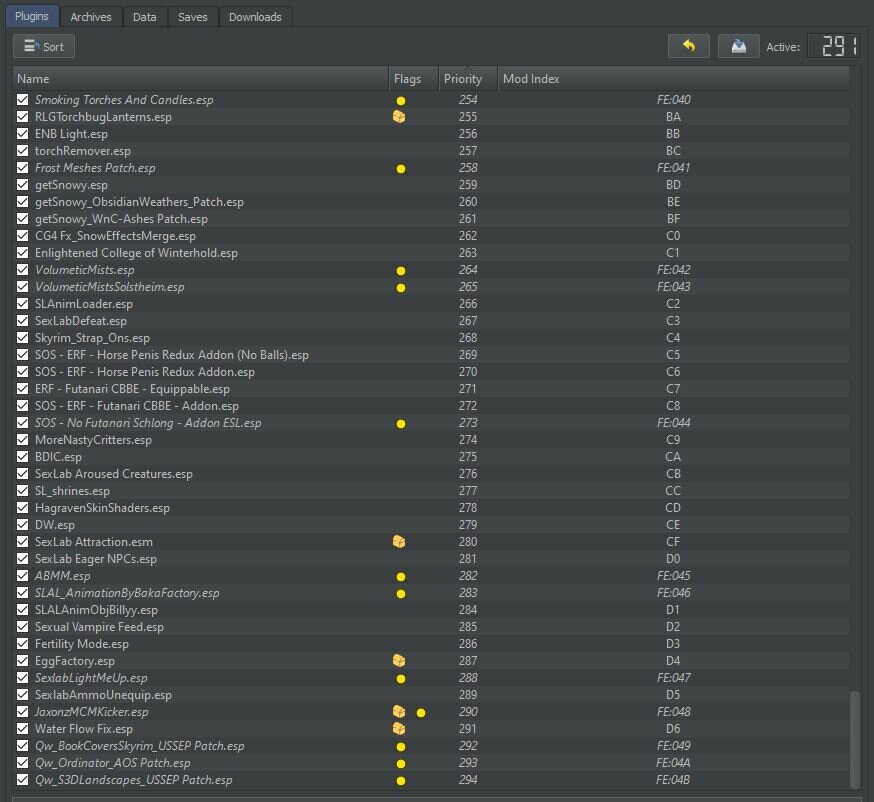The height and width of the screenshot is (802, 874).
Task: Select getSnowy_ObsidianWeathers_Patch.esp row
Action: [430, 202]
